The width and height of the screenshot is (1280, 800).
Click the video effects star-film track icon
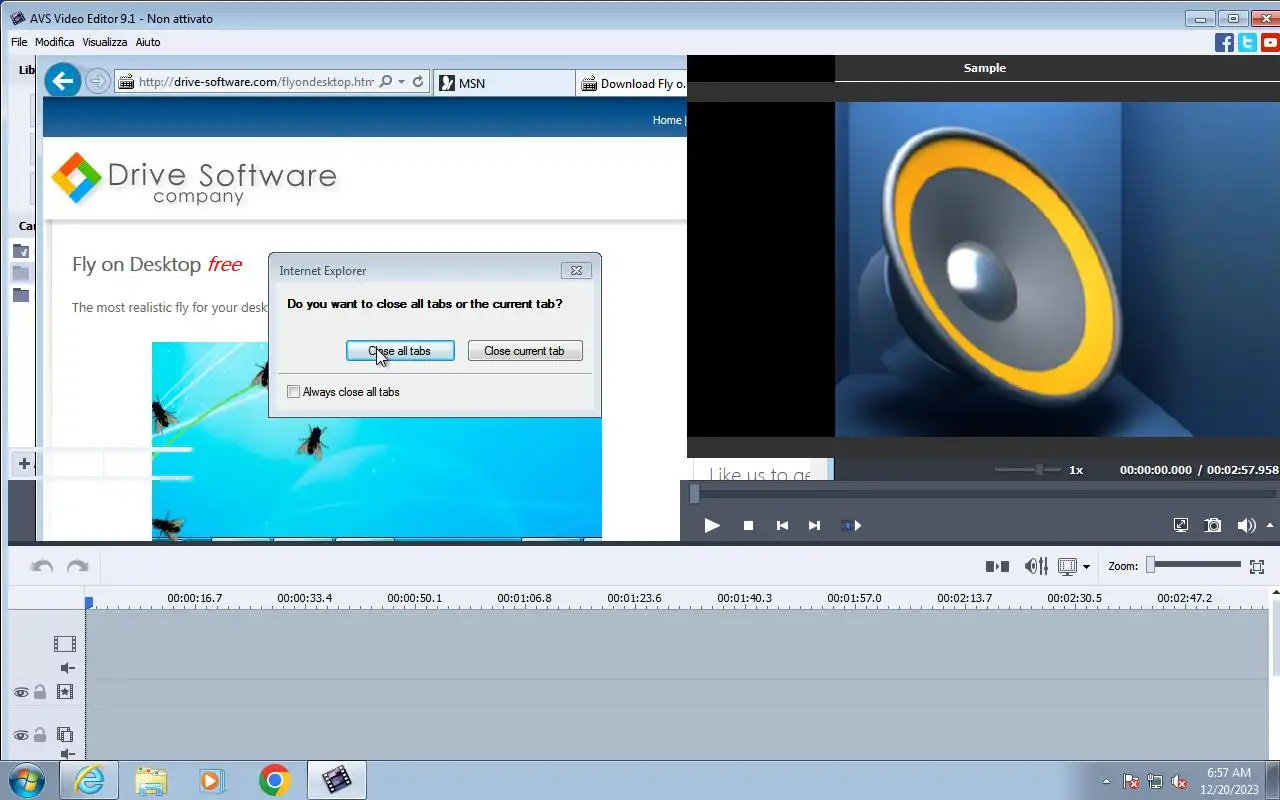65,691
